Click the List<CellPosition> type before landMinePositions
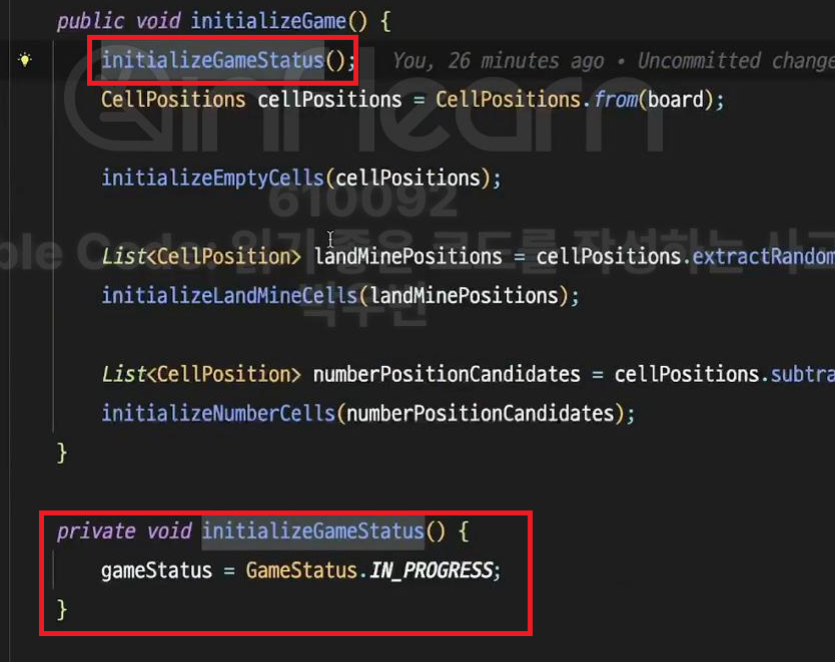 (201, 257)
